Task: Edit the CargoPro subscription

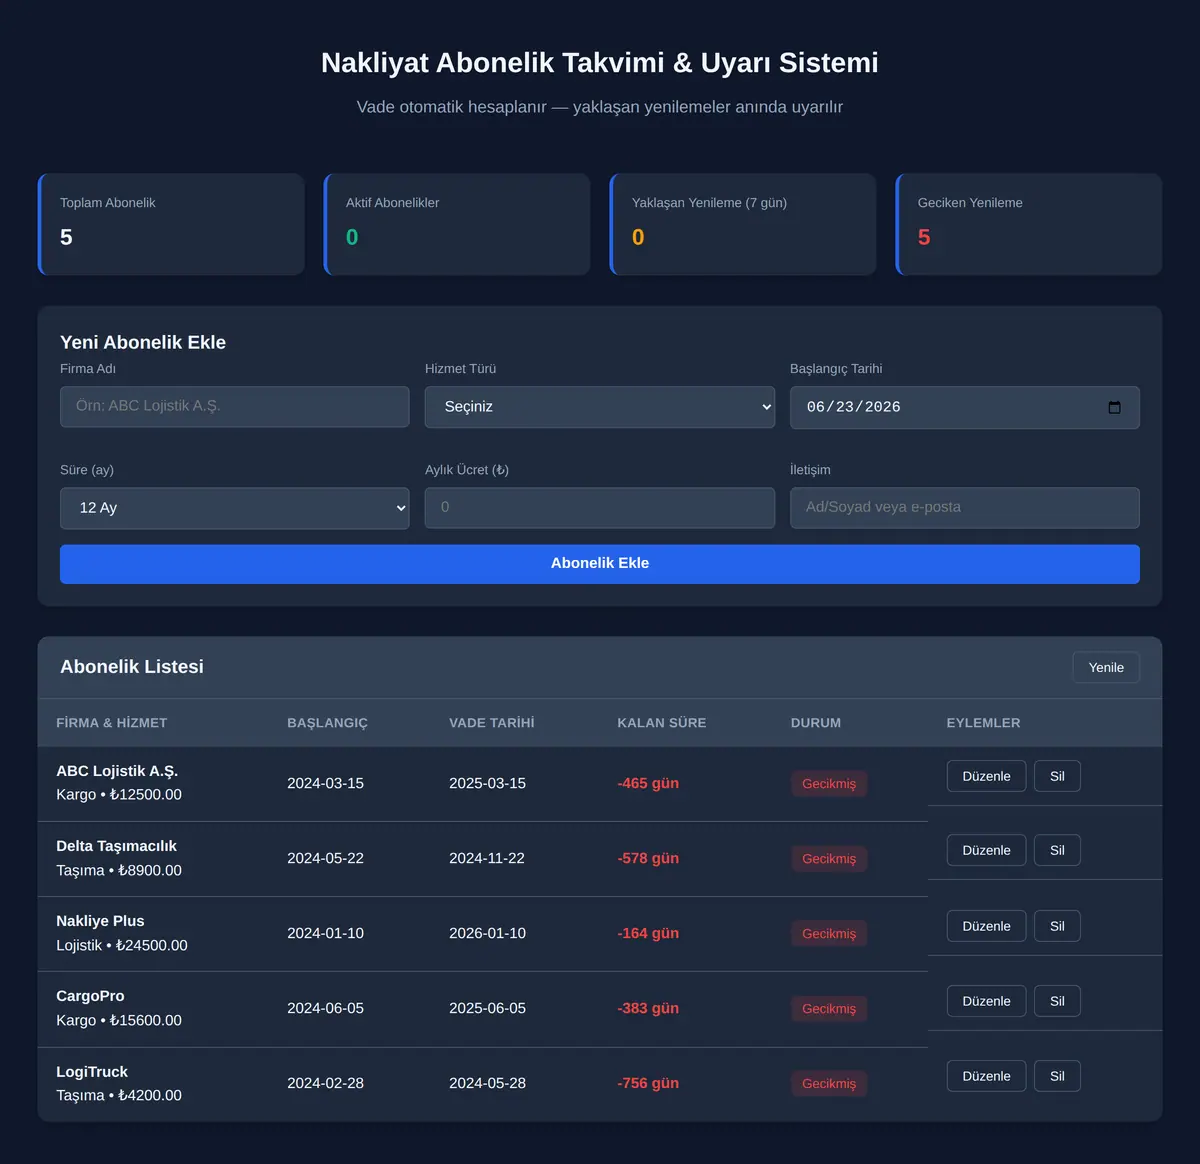Action: [x=986, y=1001]
